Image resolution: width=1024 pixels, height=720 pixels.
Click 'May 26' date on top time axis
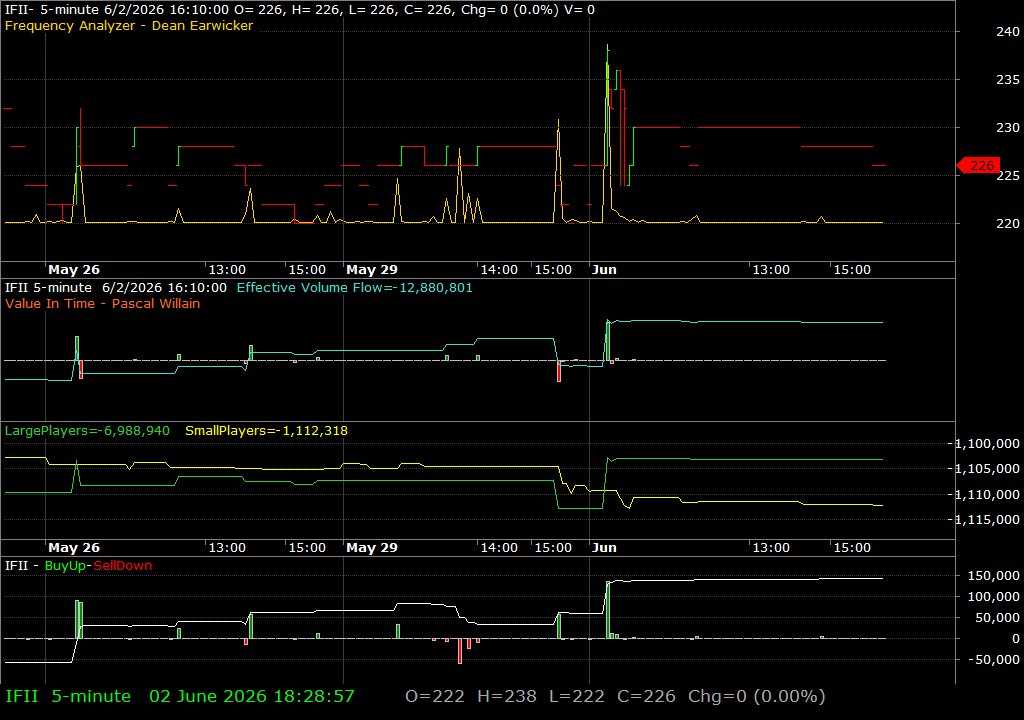[74, 269]
